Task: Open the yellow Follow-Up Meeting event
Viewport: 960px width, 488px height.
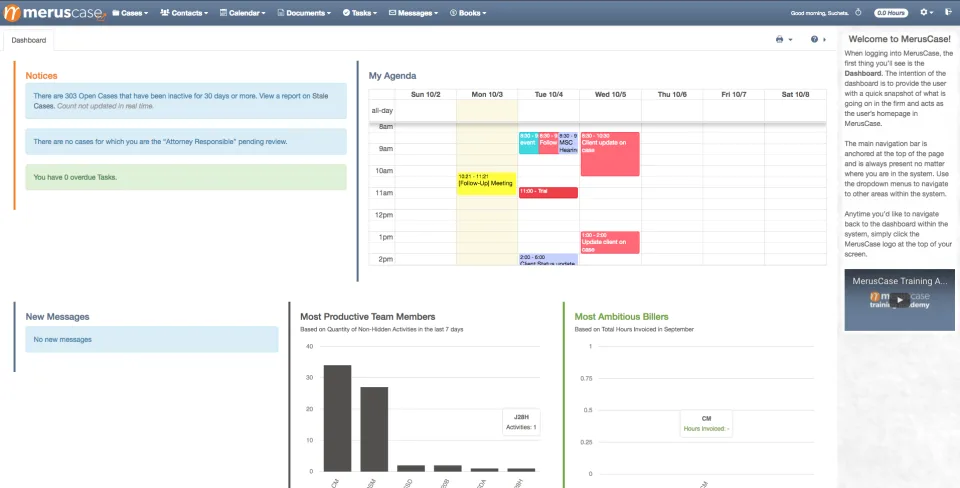Action: (487, 184)
